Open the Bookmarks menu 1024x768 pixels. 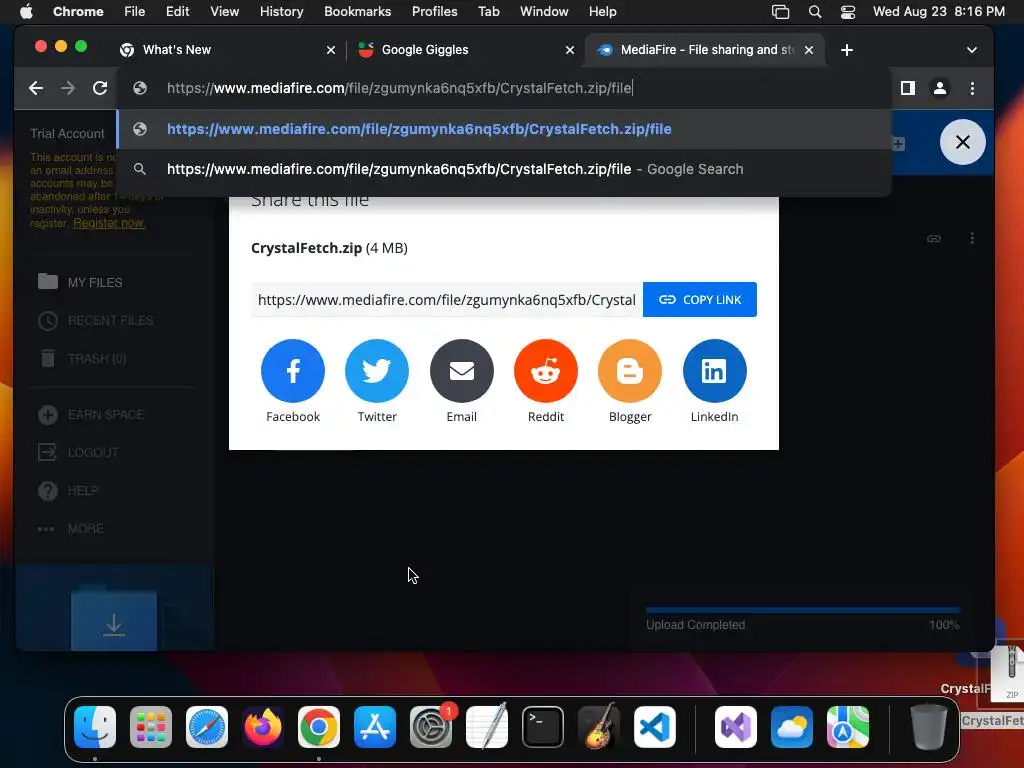[357, 12]
